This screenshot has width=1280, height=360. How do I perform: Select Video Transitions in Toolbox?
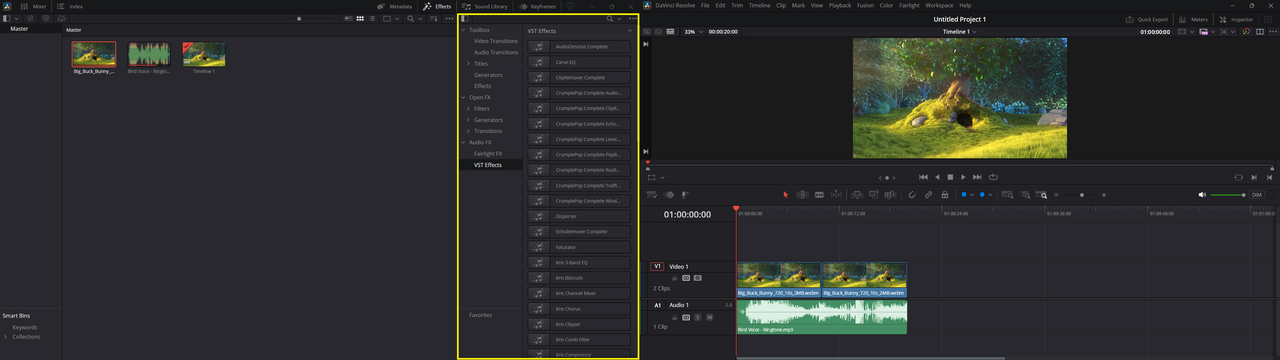[x=496, y=41]
